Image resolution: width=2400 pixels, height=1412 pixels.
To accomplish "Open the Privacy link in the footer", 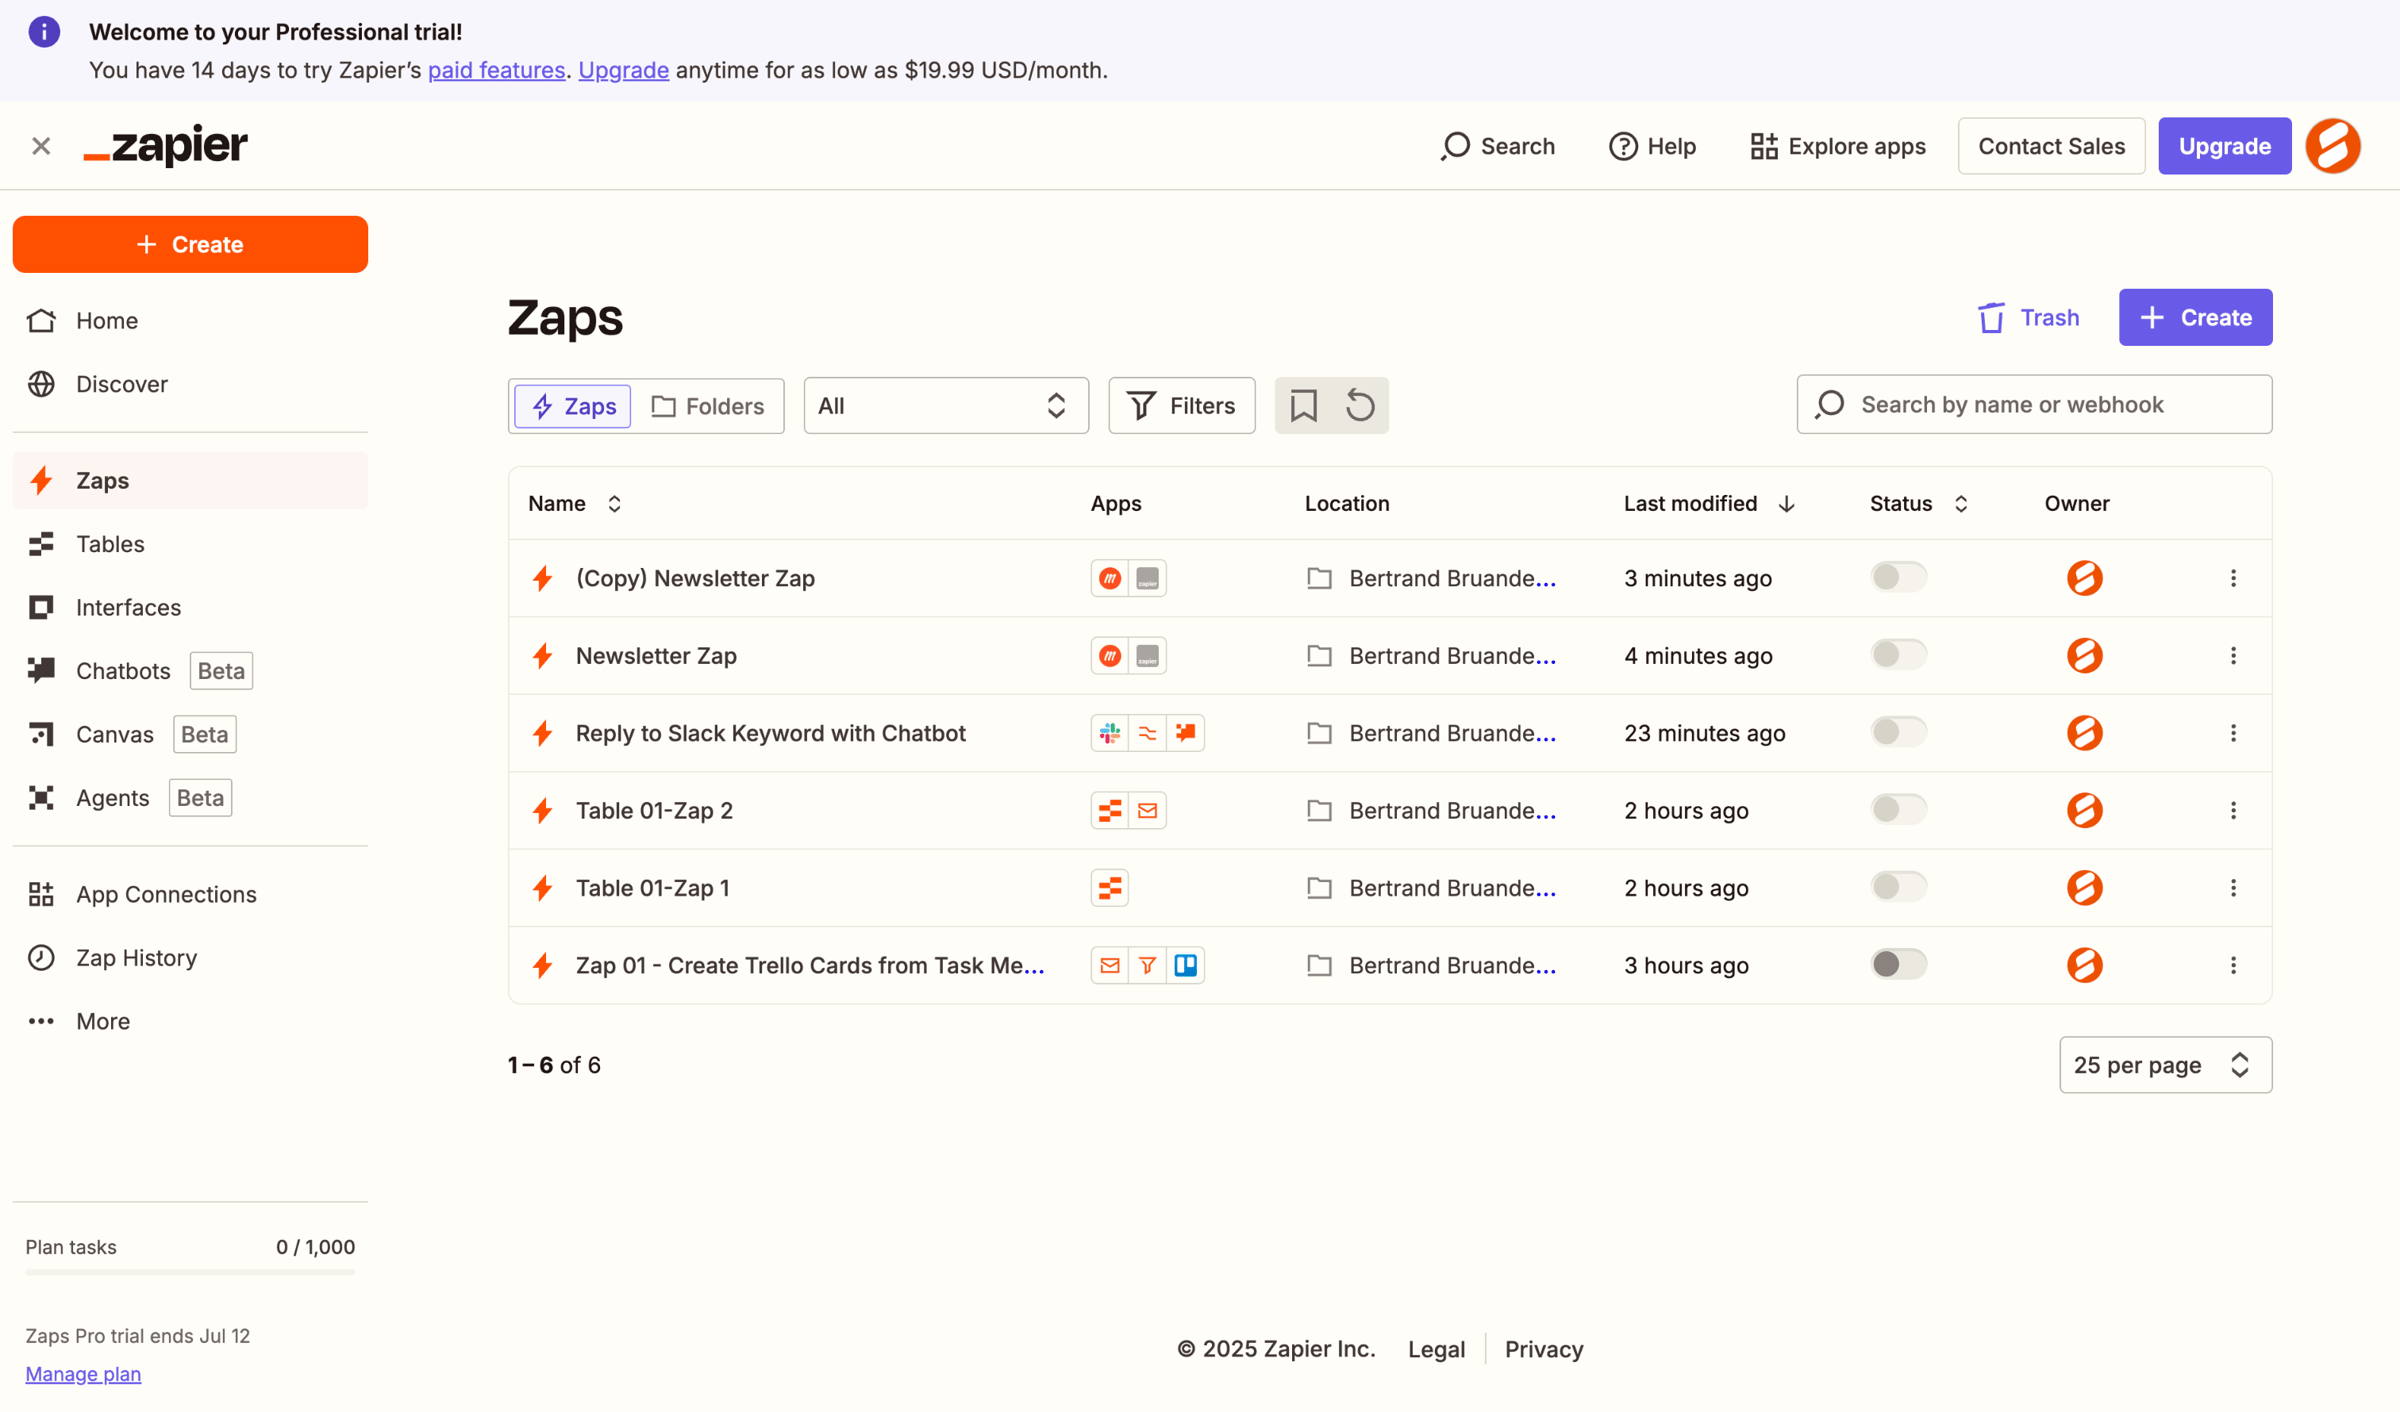I will coord(1543,1349).
